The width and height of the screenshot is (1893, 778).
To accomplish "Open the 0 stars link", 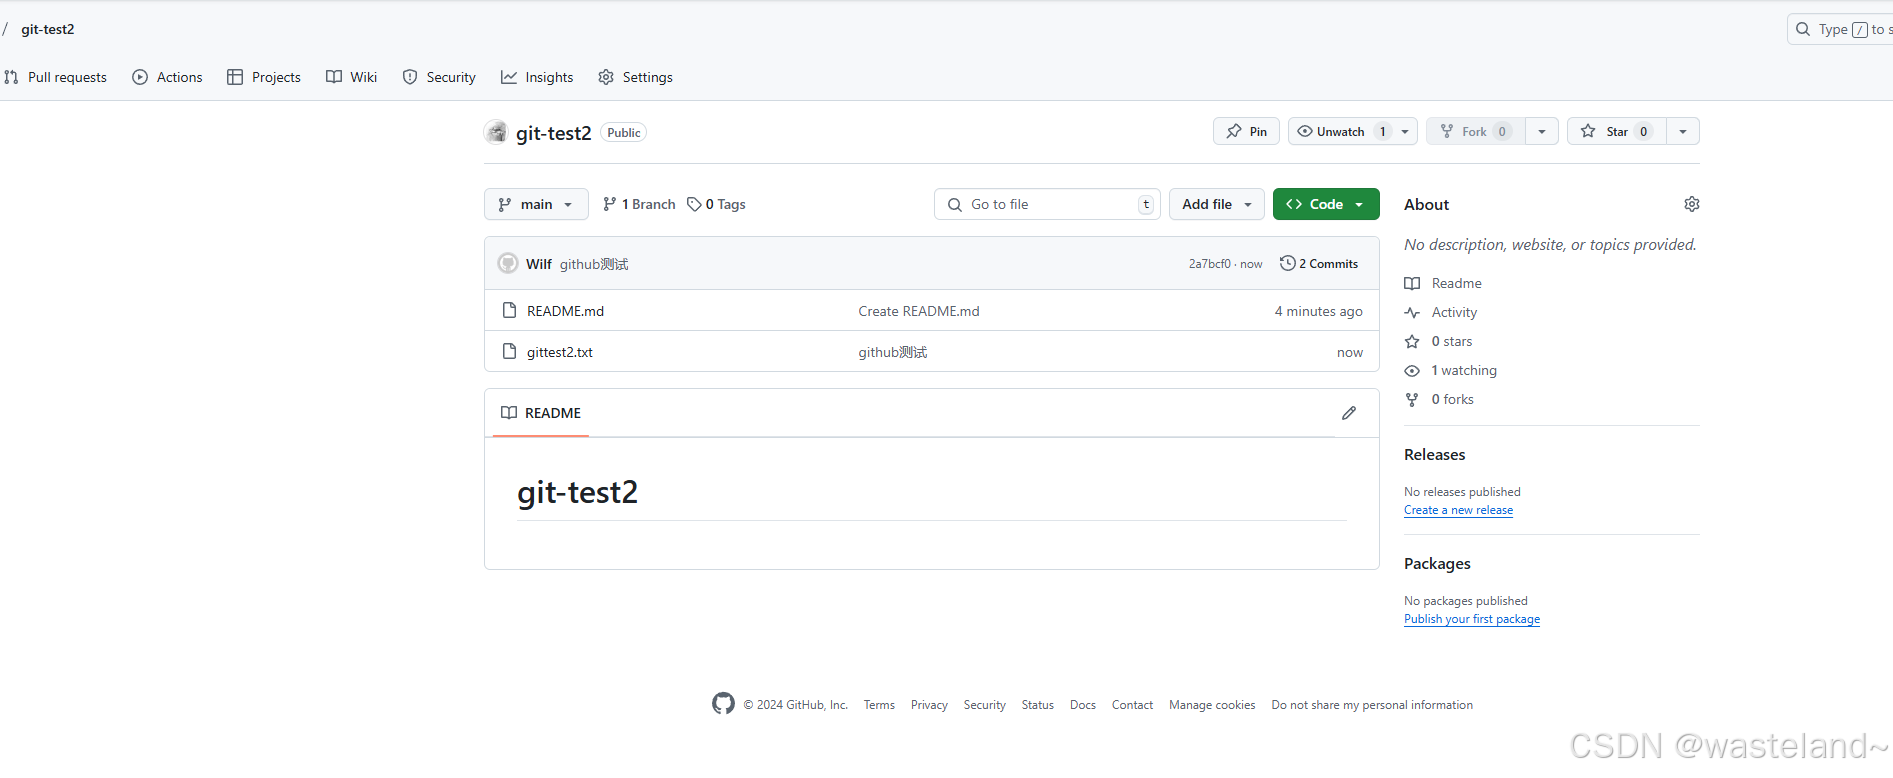I will click(x=1438, y=341).
